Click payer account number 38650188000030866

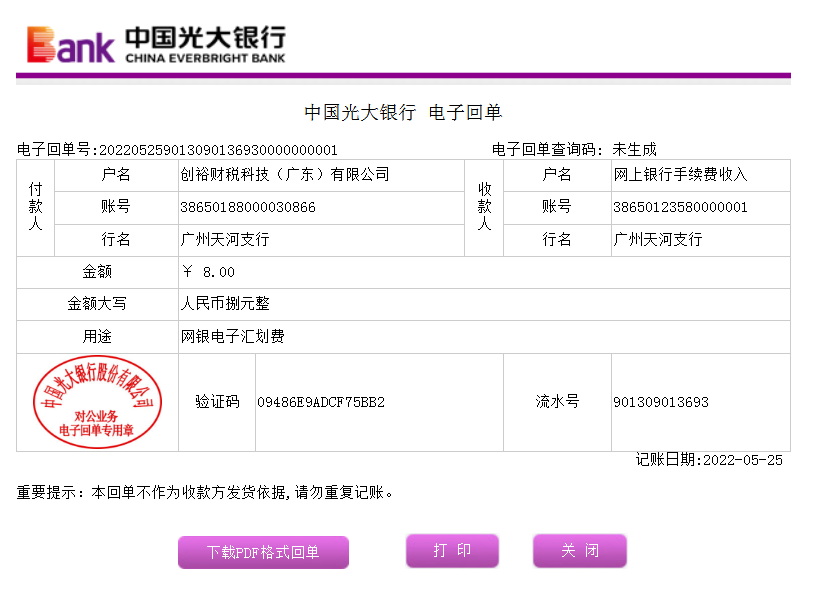tap(248, 207)
